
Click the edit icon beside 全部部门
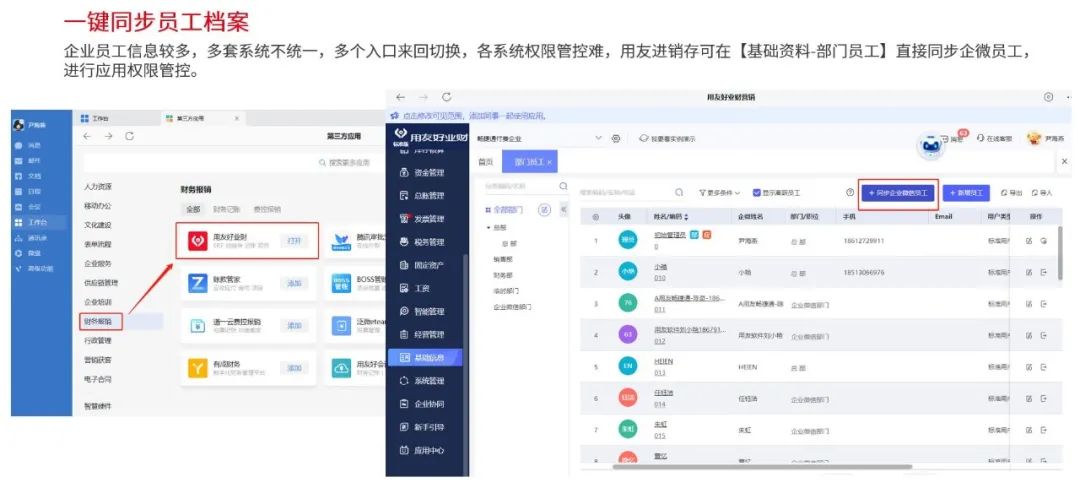coord(544,210)
